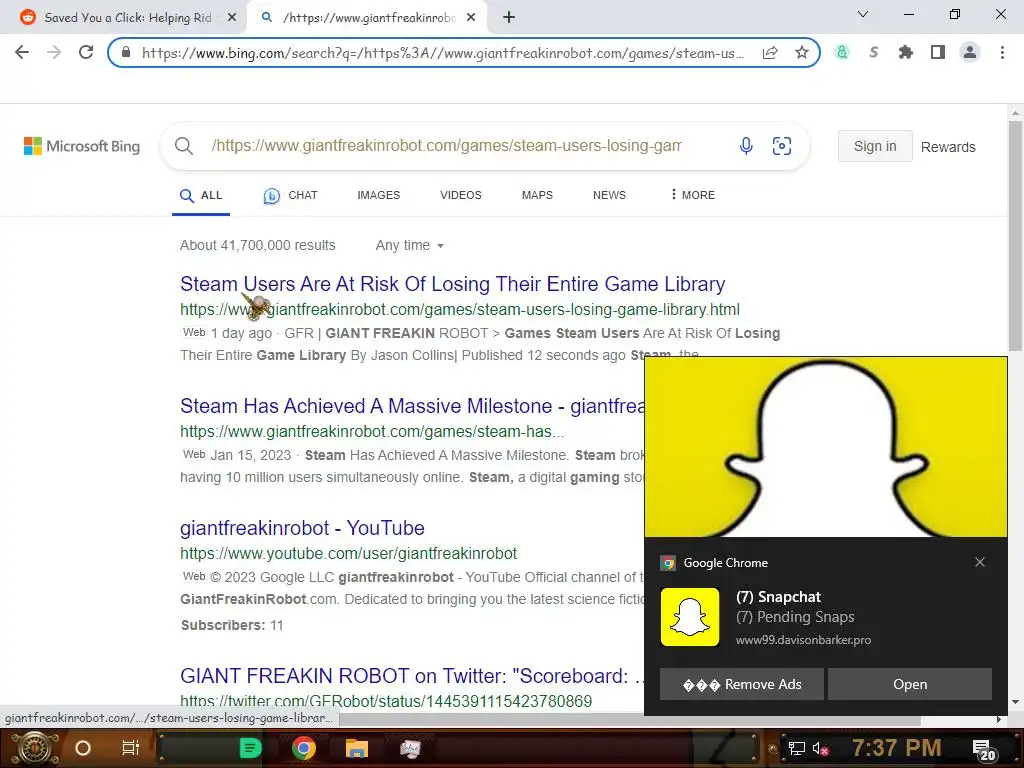Click the Bing search magnifier icon
Viewport: 1024px width, 768px height.
click(x=184, y=146)
